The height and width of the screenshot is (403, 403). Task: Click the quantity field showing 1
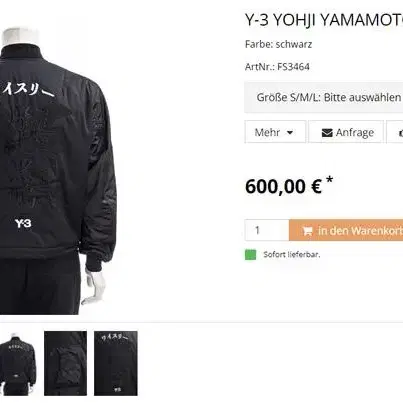pyautogui.click(x=267, y=230)
